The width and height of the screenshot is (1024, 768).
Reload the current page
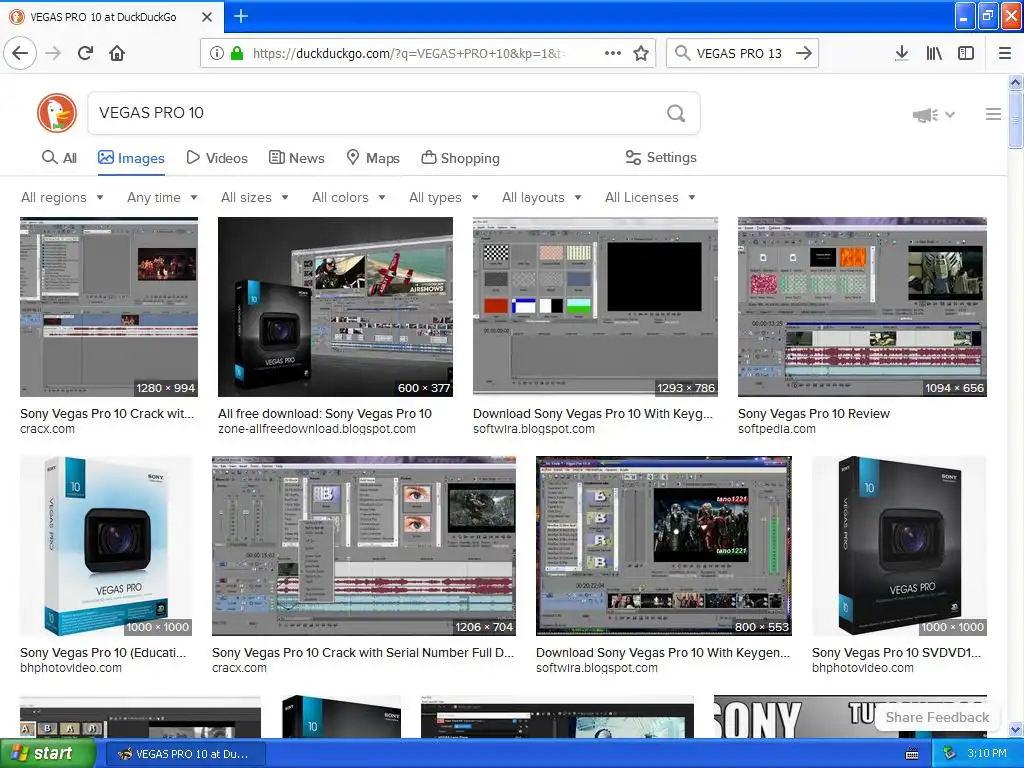click(x=85, y=53)
